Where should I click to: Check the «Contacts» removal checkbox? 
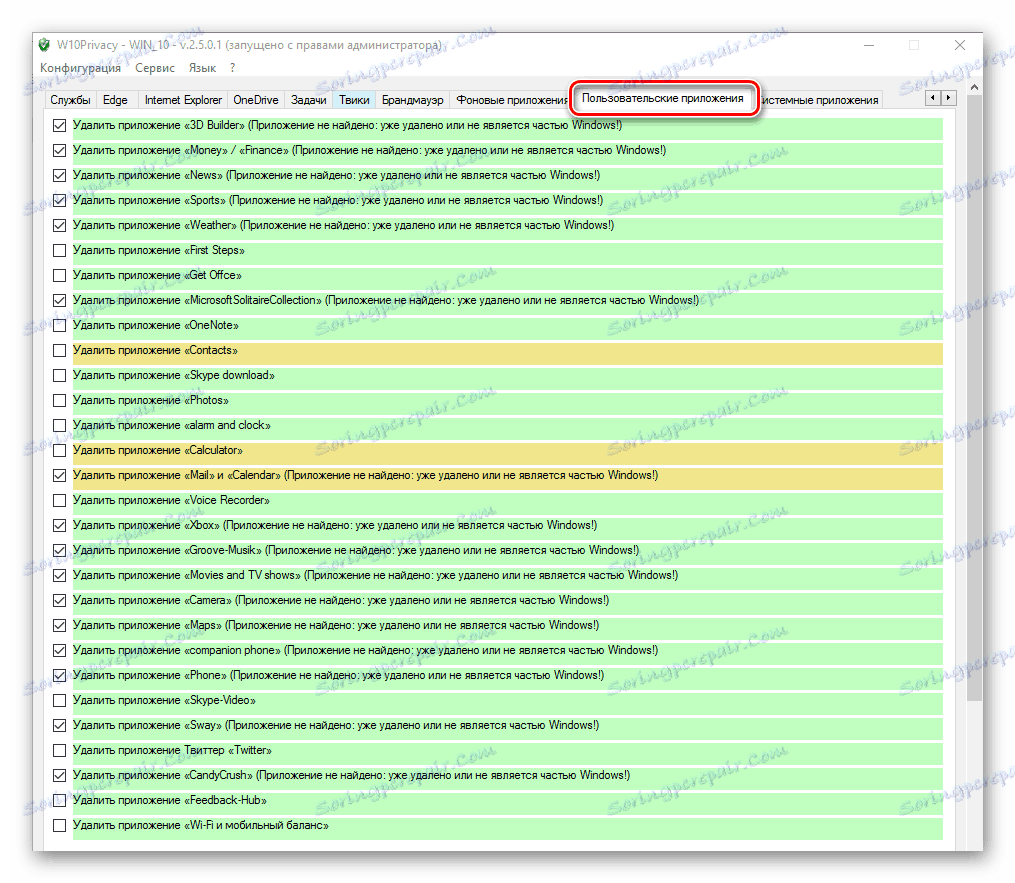click(60, 351)
